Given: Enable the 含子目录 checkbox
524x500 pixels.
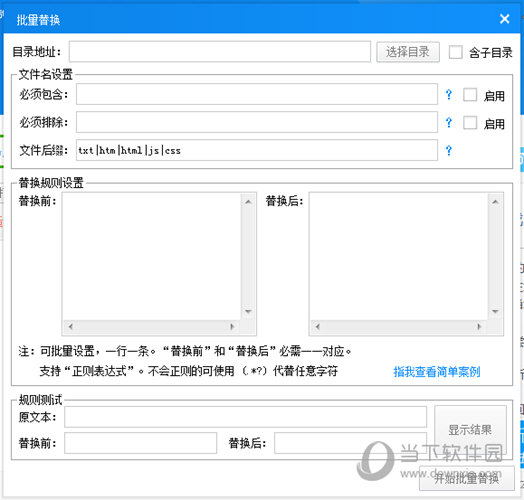Looking at the screenshot, I should (x=455, y=52).
